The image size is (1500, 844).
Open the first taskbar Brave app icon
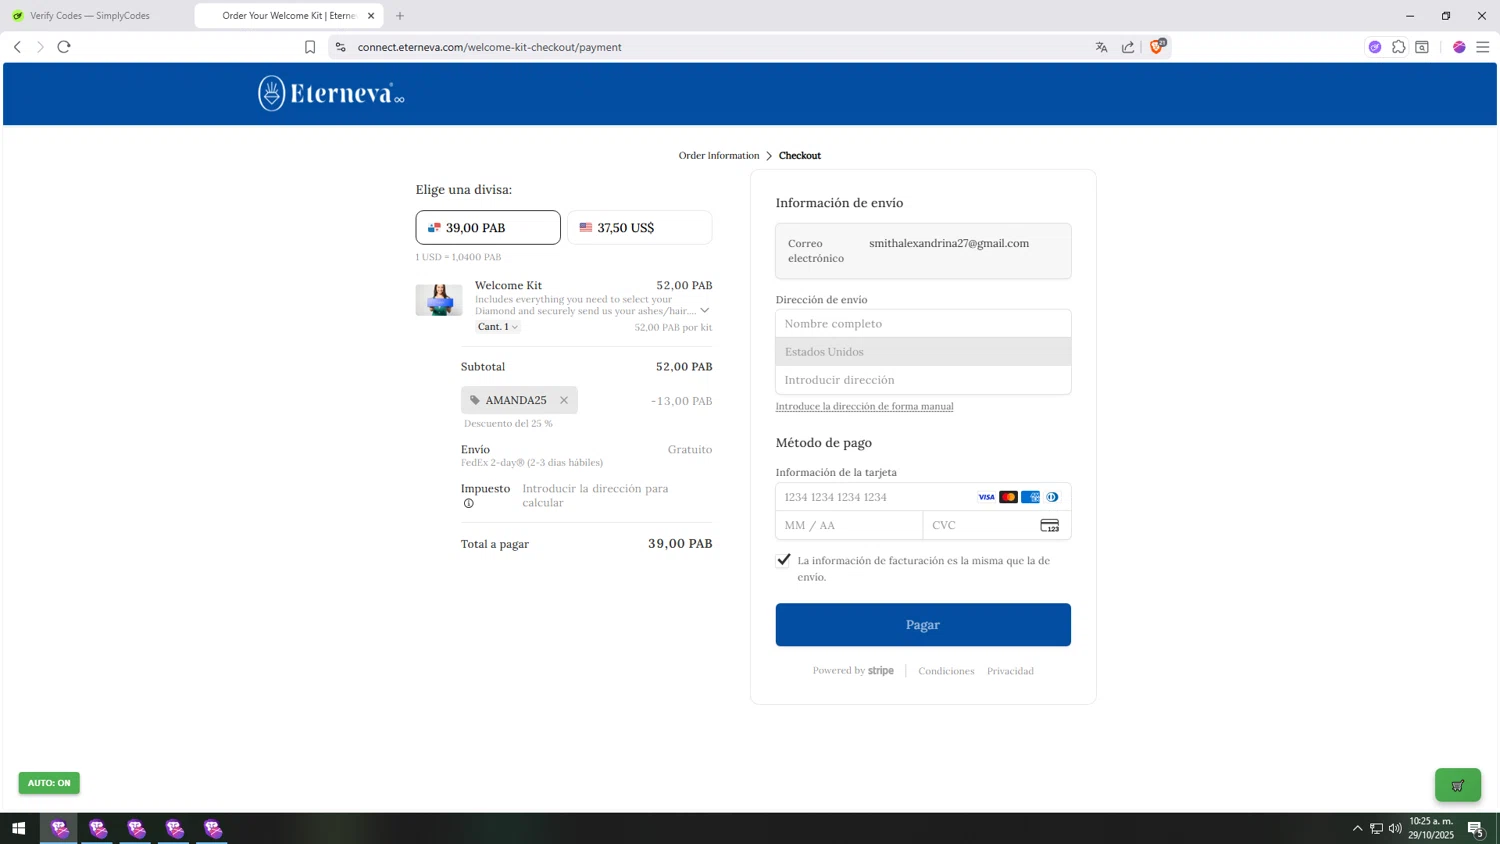[x=59, y=829]
